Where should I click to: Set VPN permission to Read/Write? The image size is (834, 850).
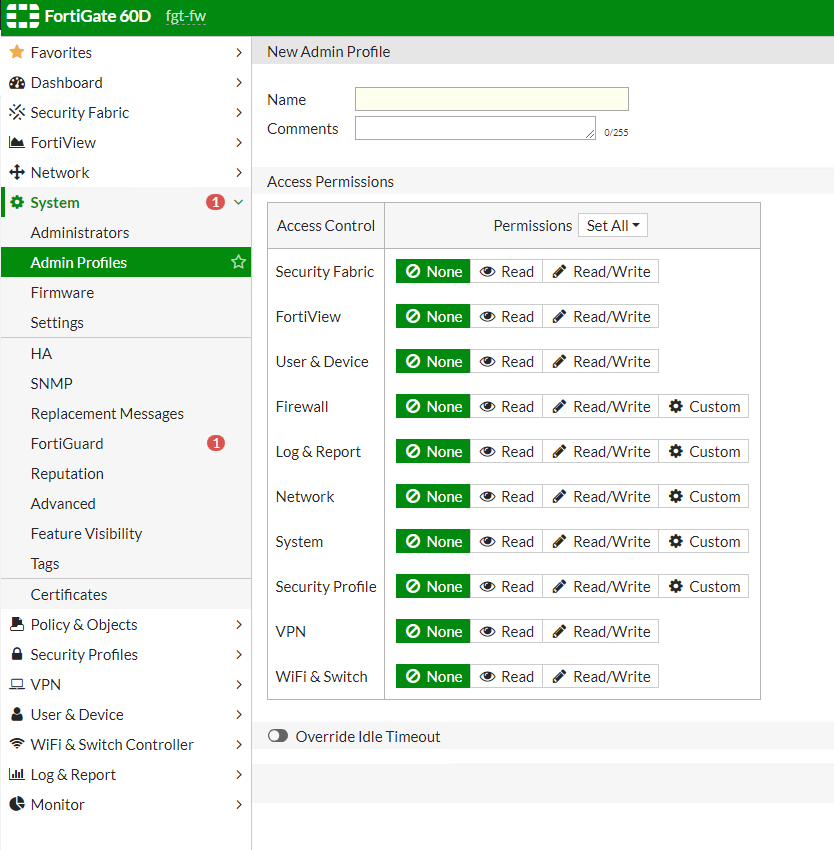click(600, 631)
